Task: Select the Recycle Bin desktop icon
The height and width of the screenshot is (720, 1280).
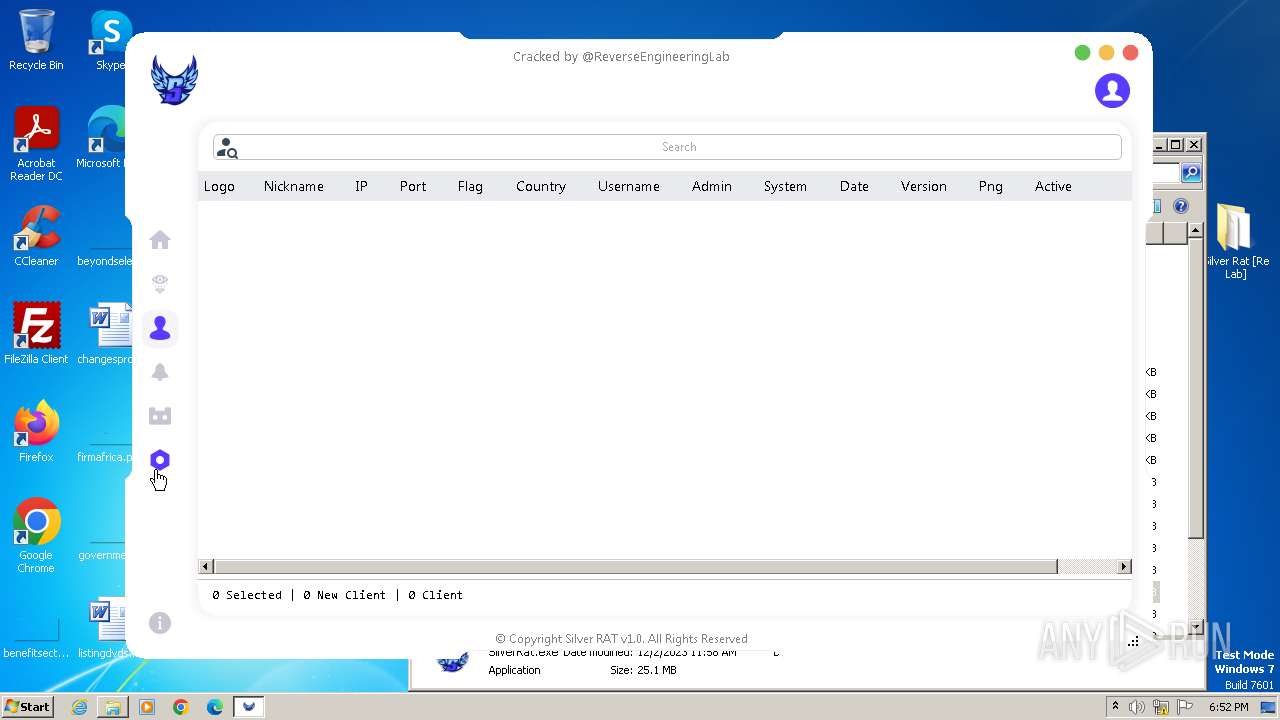Action: [x=36, y=40]
